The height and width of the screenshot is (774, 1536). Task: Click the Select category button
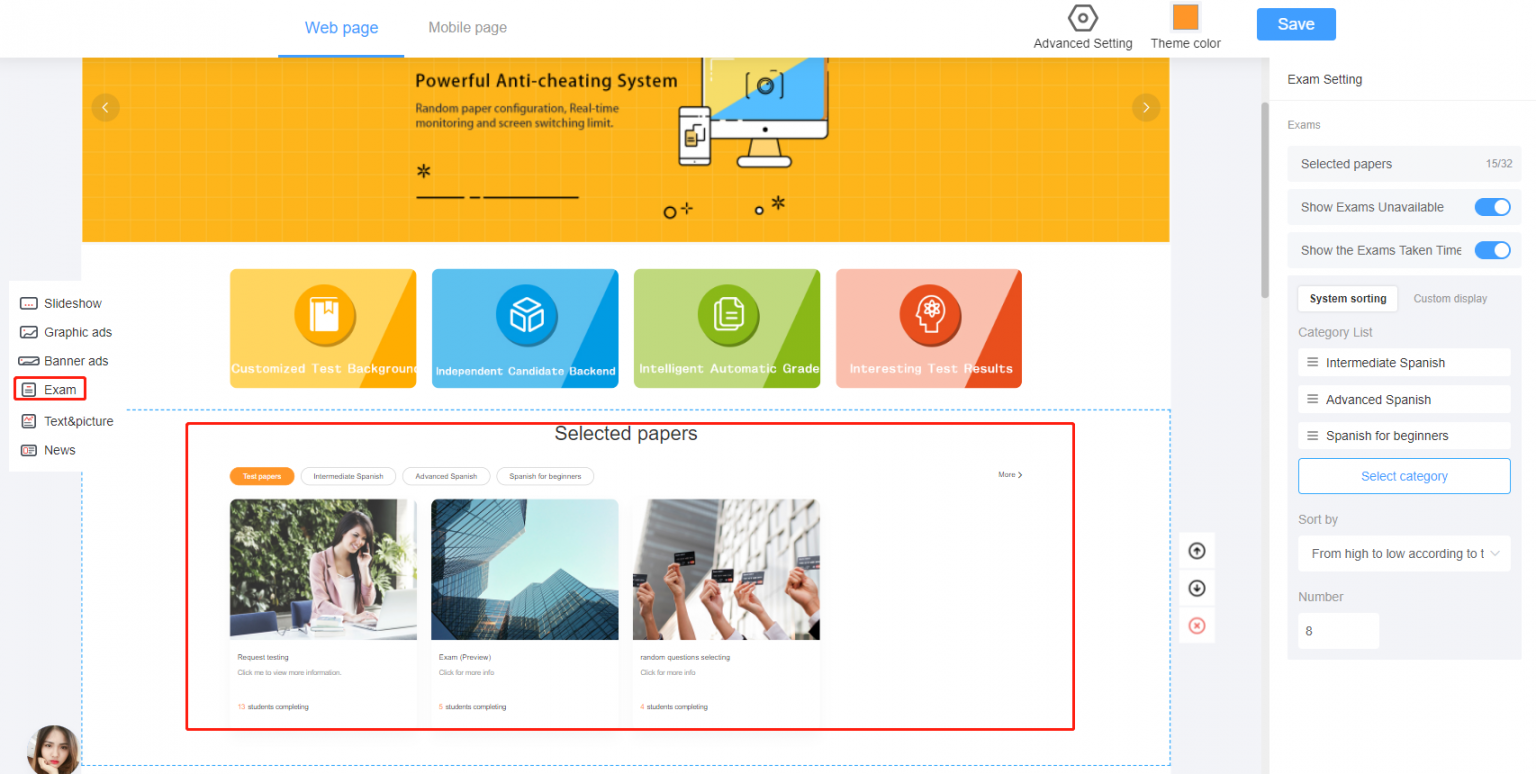[1404, 476]
